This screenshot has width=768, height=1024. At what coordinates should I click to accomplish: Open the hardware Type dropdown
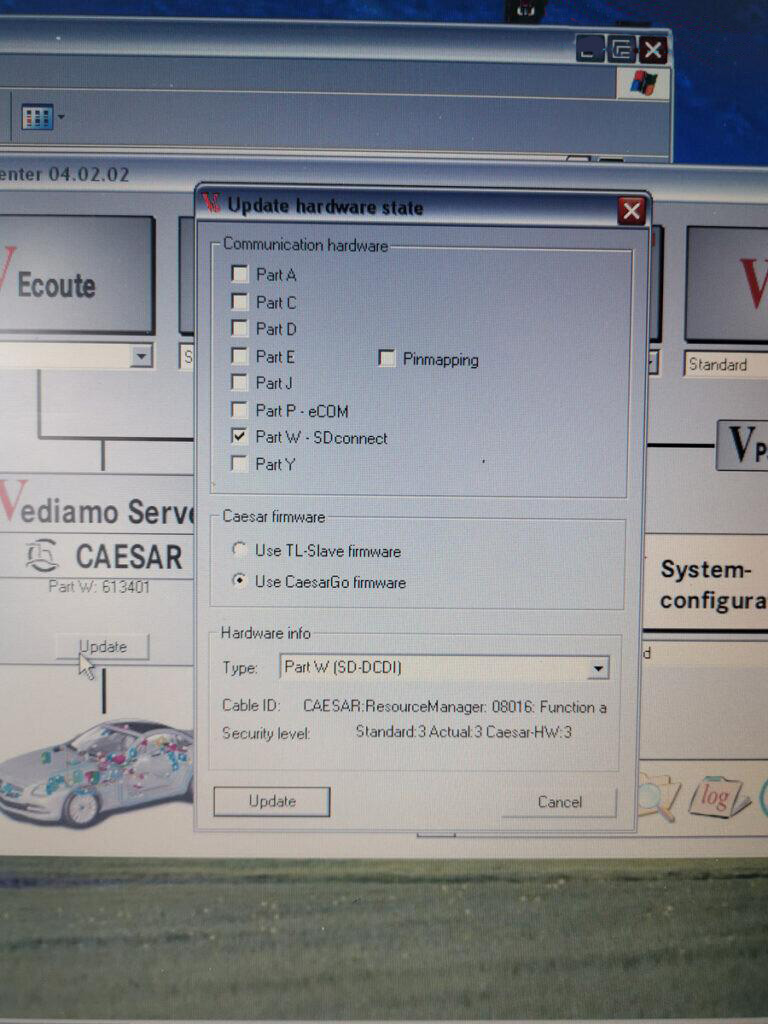point(598,669)
